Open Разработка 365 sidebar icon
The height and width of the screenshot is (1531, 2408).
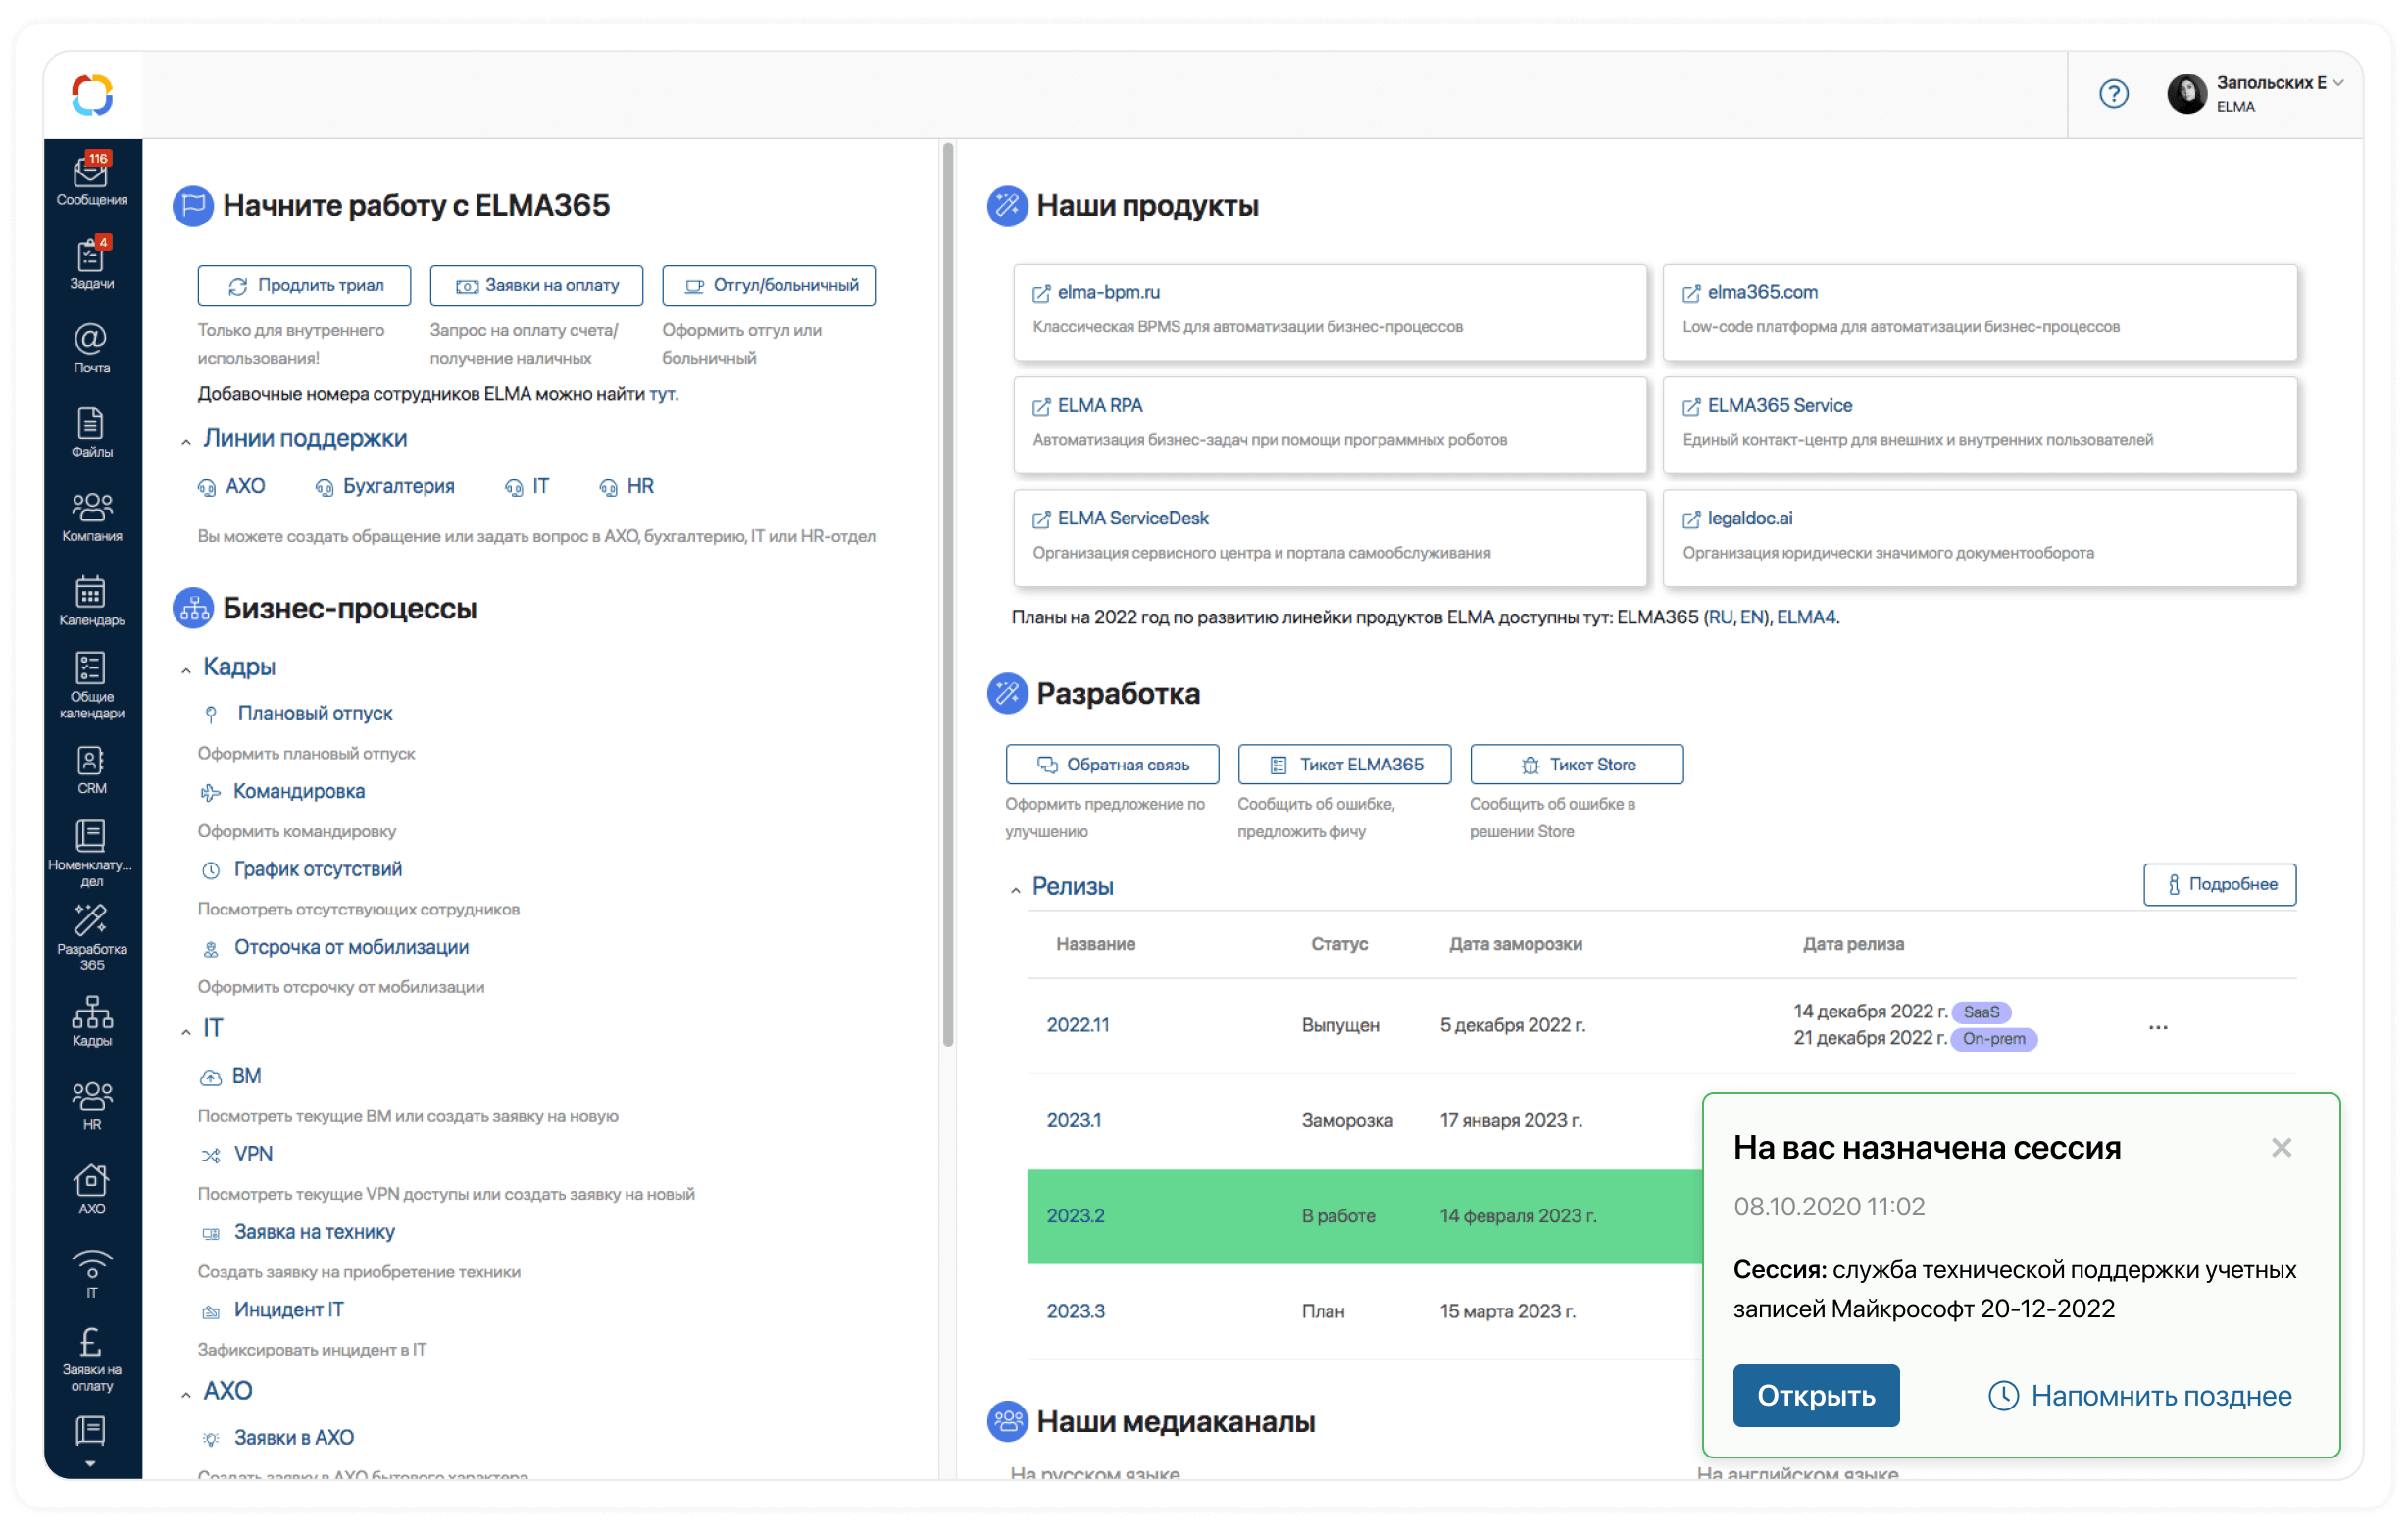(92, 937)
